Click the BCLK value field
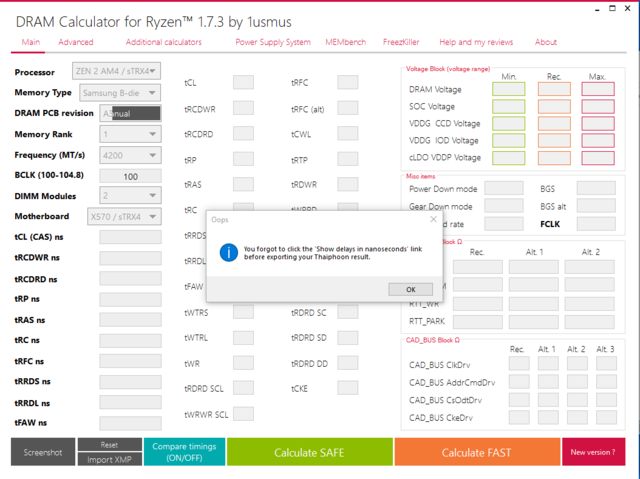Screen dimensions: 640x479 (130, 176)
